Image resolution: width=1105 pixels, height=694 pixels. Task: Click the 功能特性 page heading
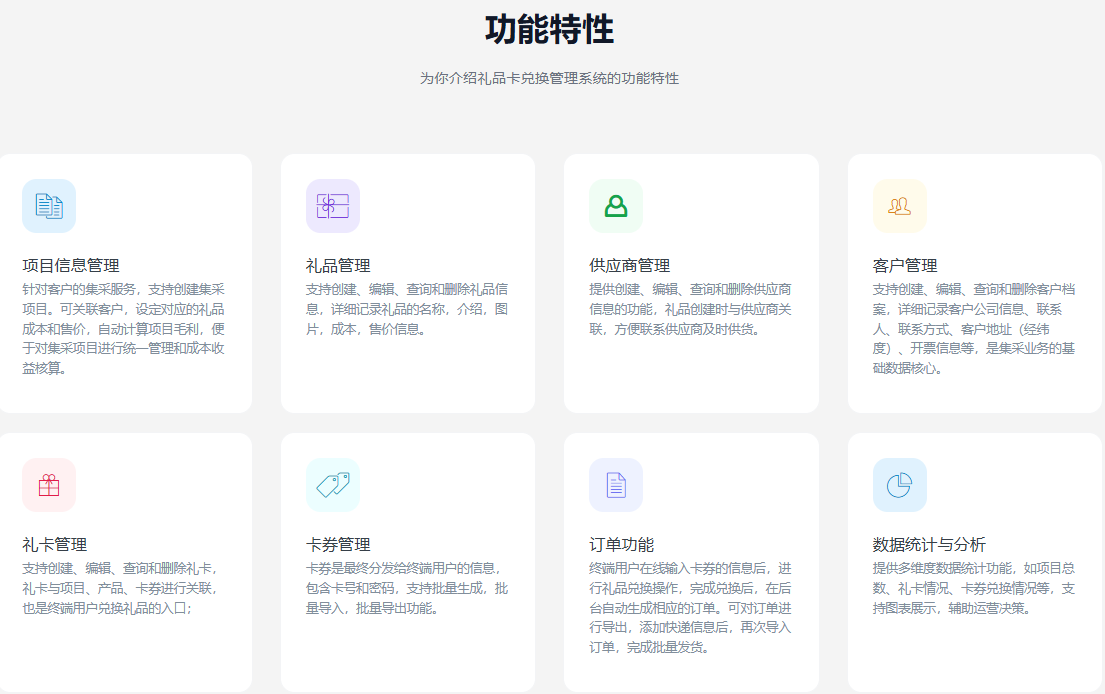click(x=550, y=30)
